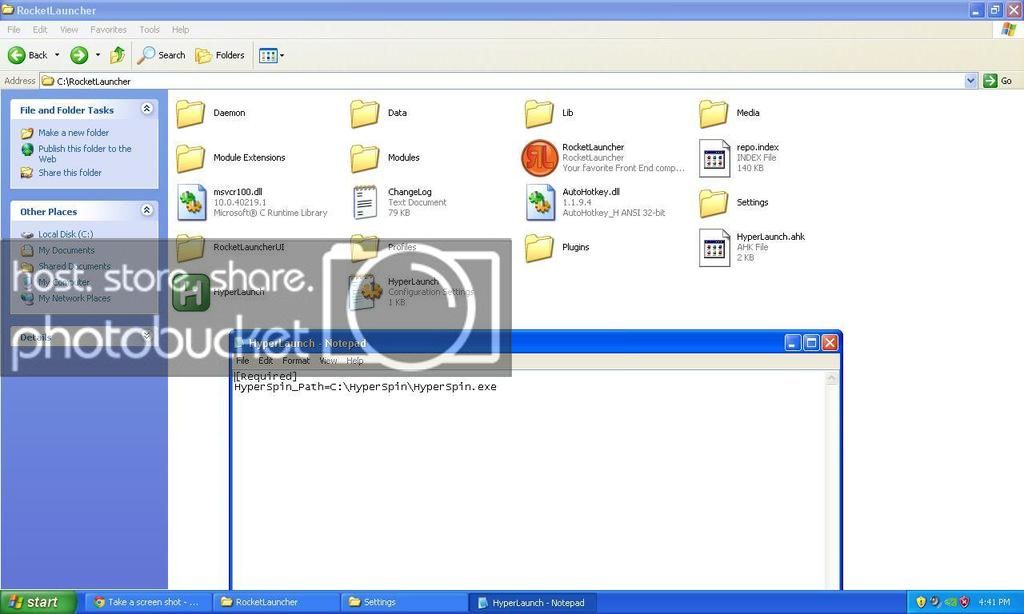This screenshot has height=614, width=1024.
Task: Open the RocketLauncher application icon
Action: point(540,157)
